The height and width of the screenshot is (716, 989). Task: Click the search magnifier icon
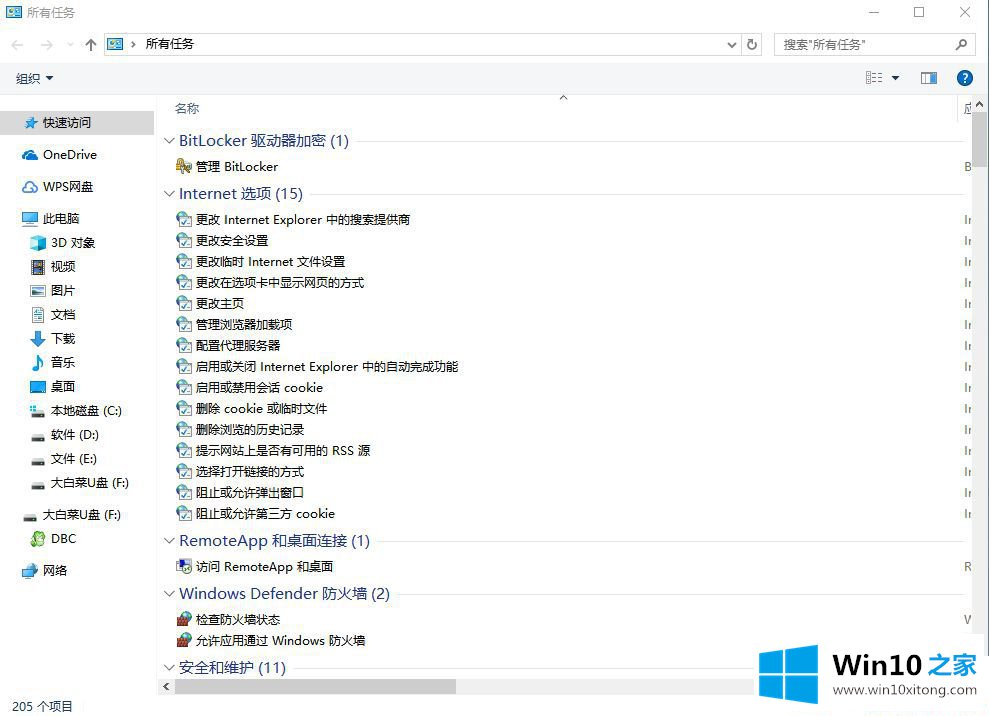[961, 44]
